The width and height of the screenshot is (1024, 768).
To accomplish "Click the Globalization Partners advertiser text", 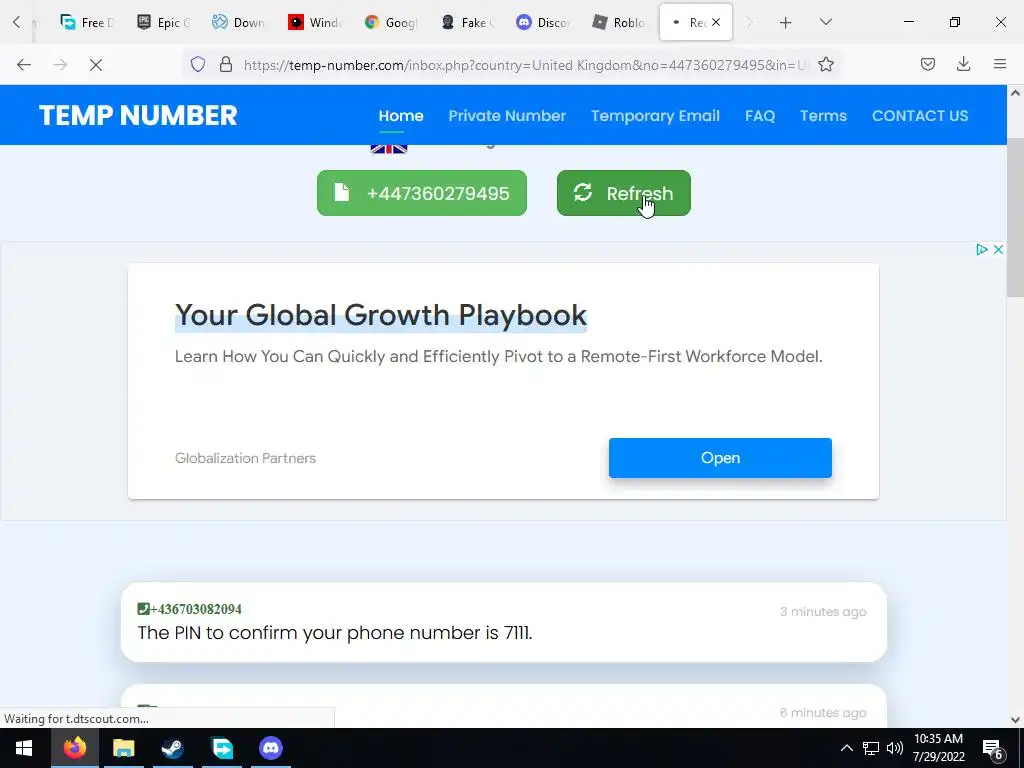I will [245, 458].
